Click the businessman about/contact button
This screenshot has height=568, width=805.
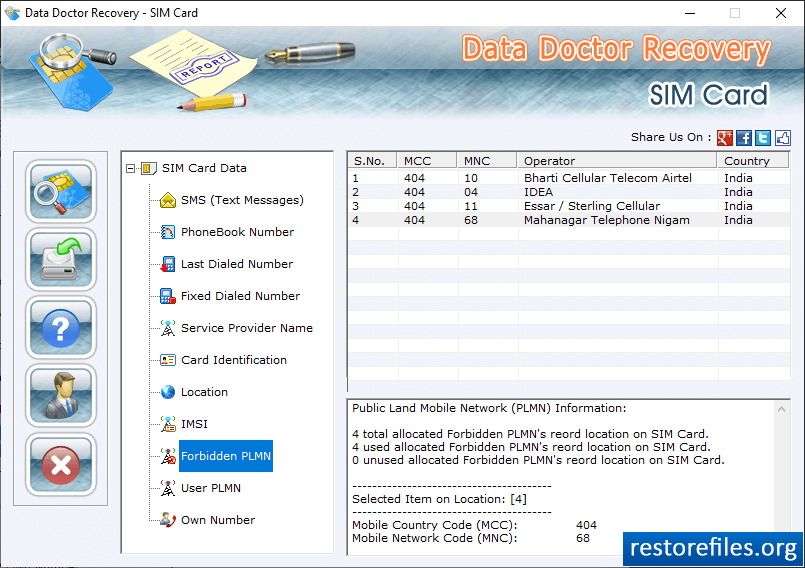[61, 396]
